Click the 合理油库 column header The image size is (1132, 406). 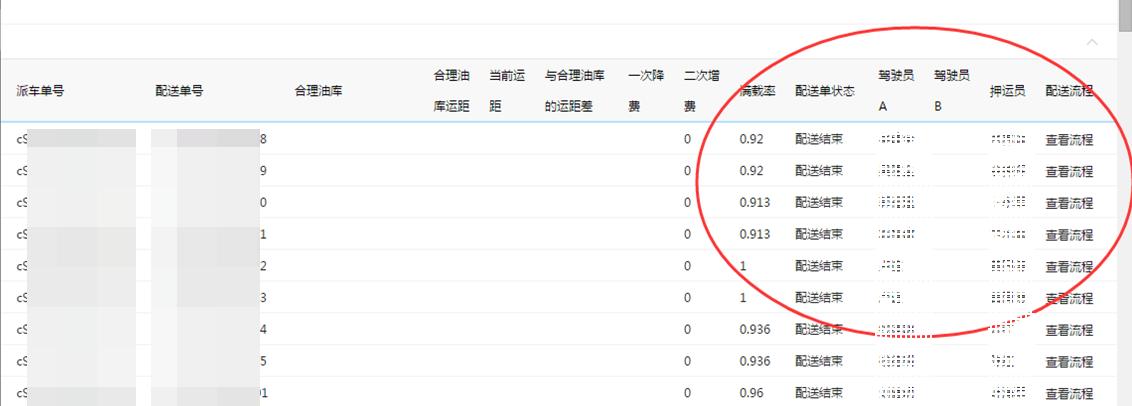[x=318, y=91]
